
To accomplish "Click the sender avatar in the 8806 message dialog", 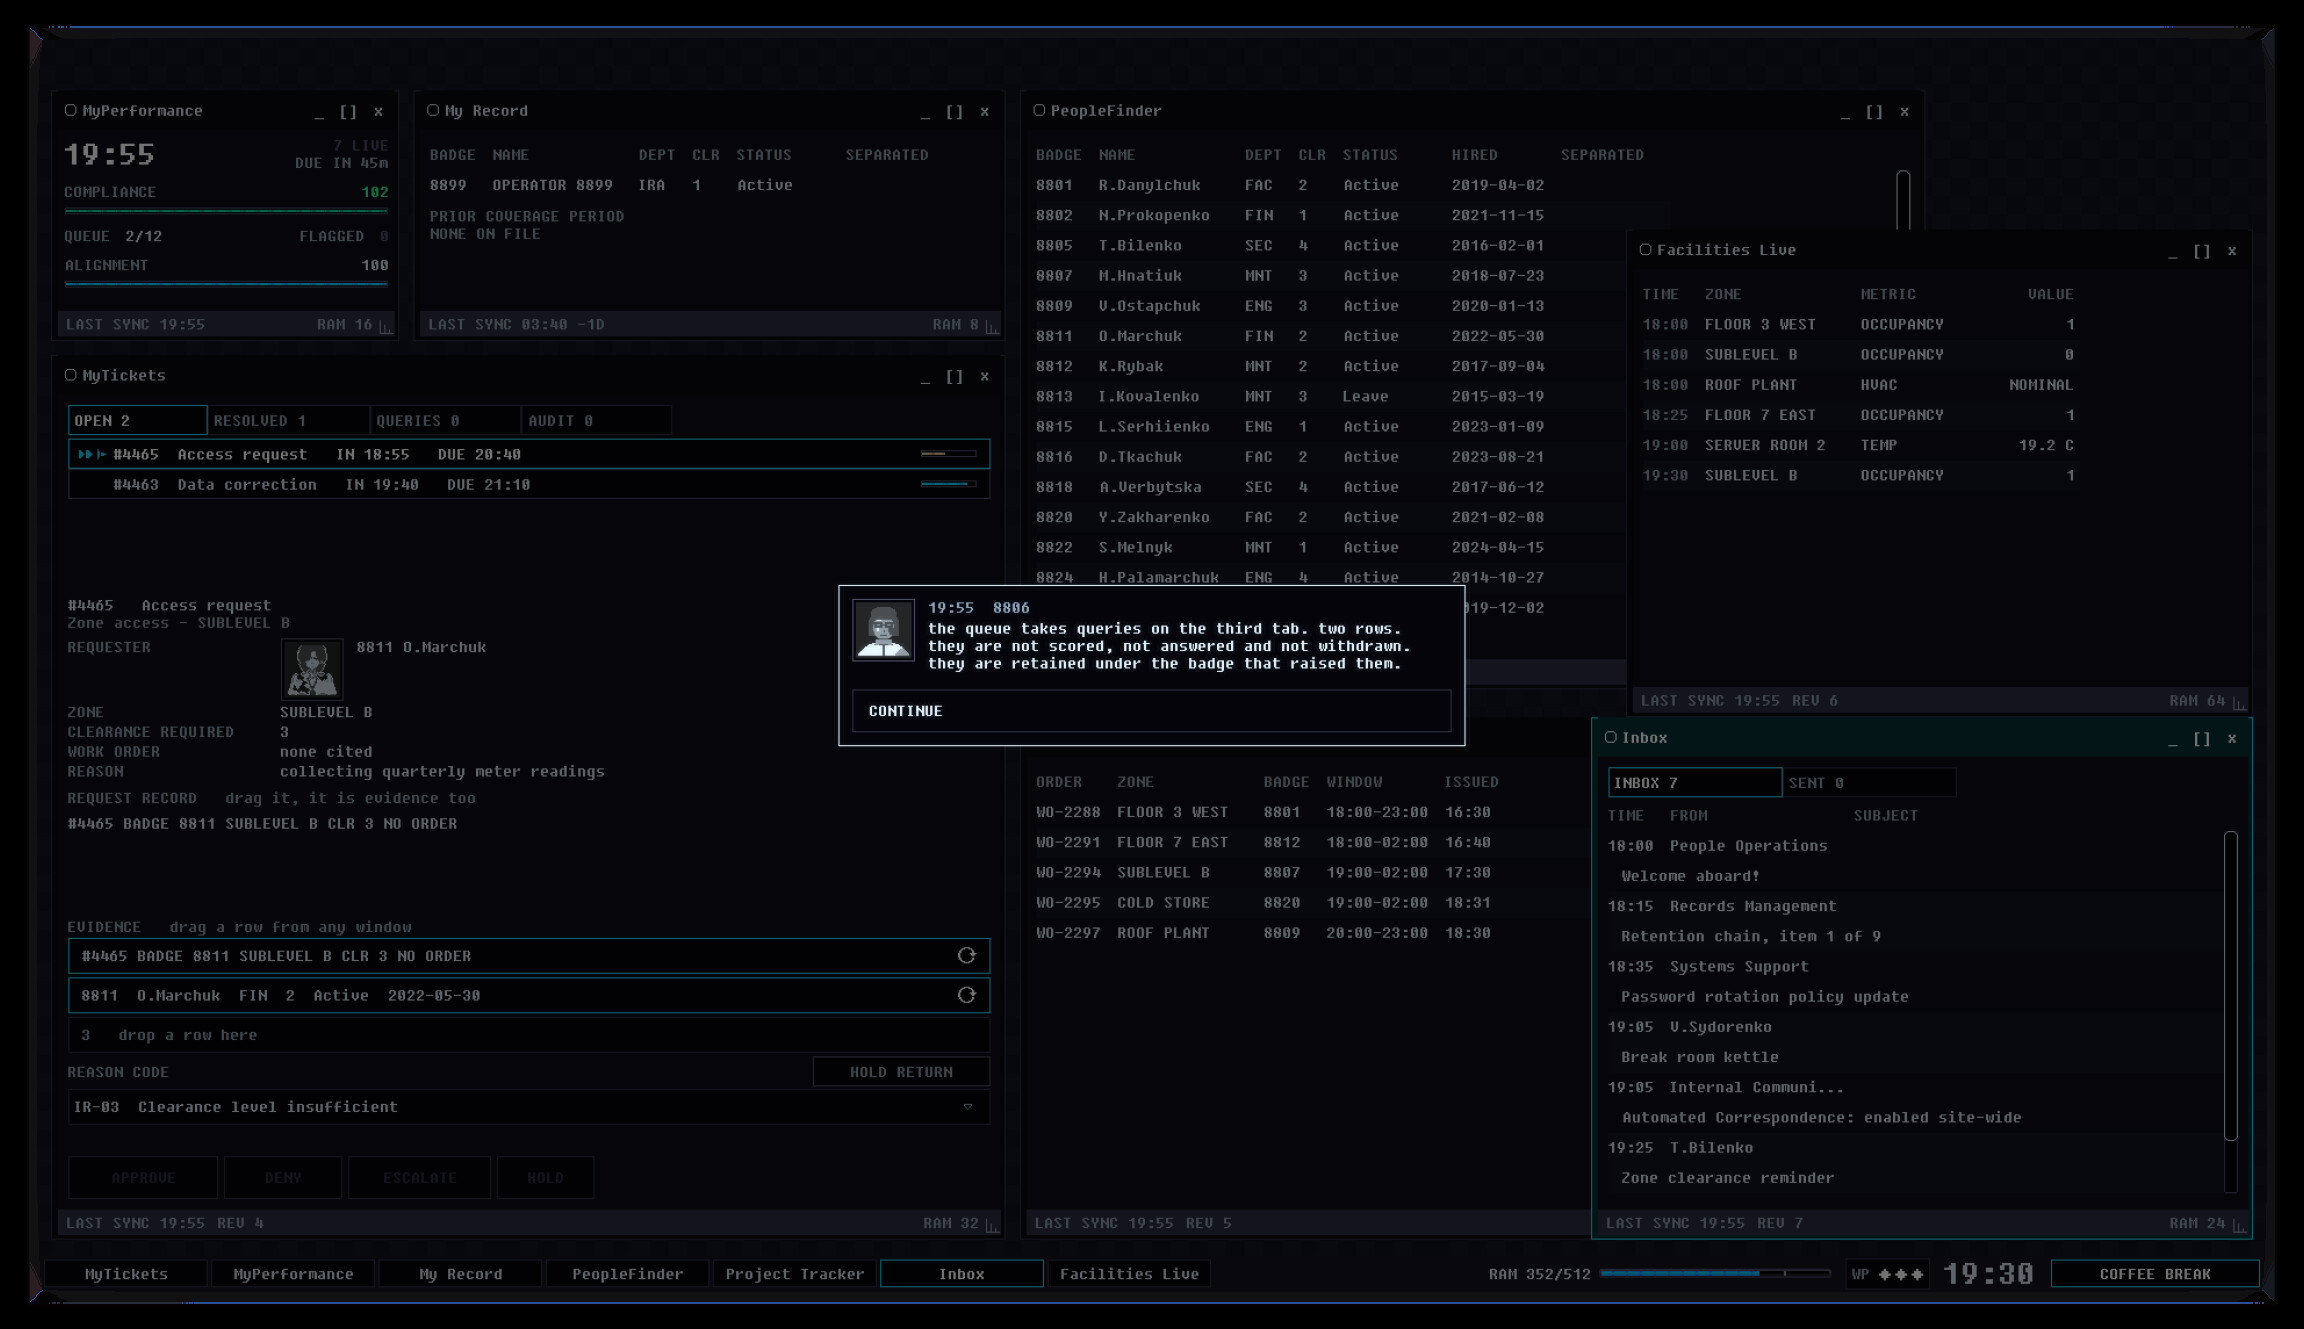I will [x=883, y=630].
